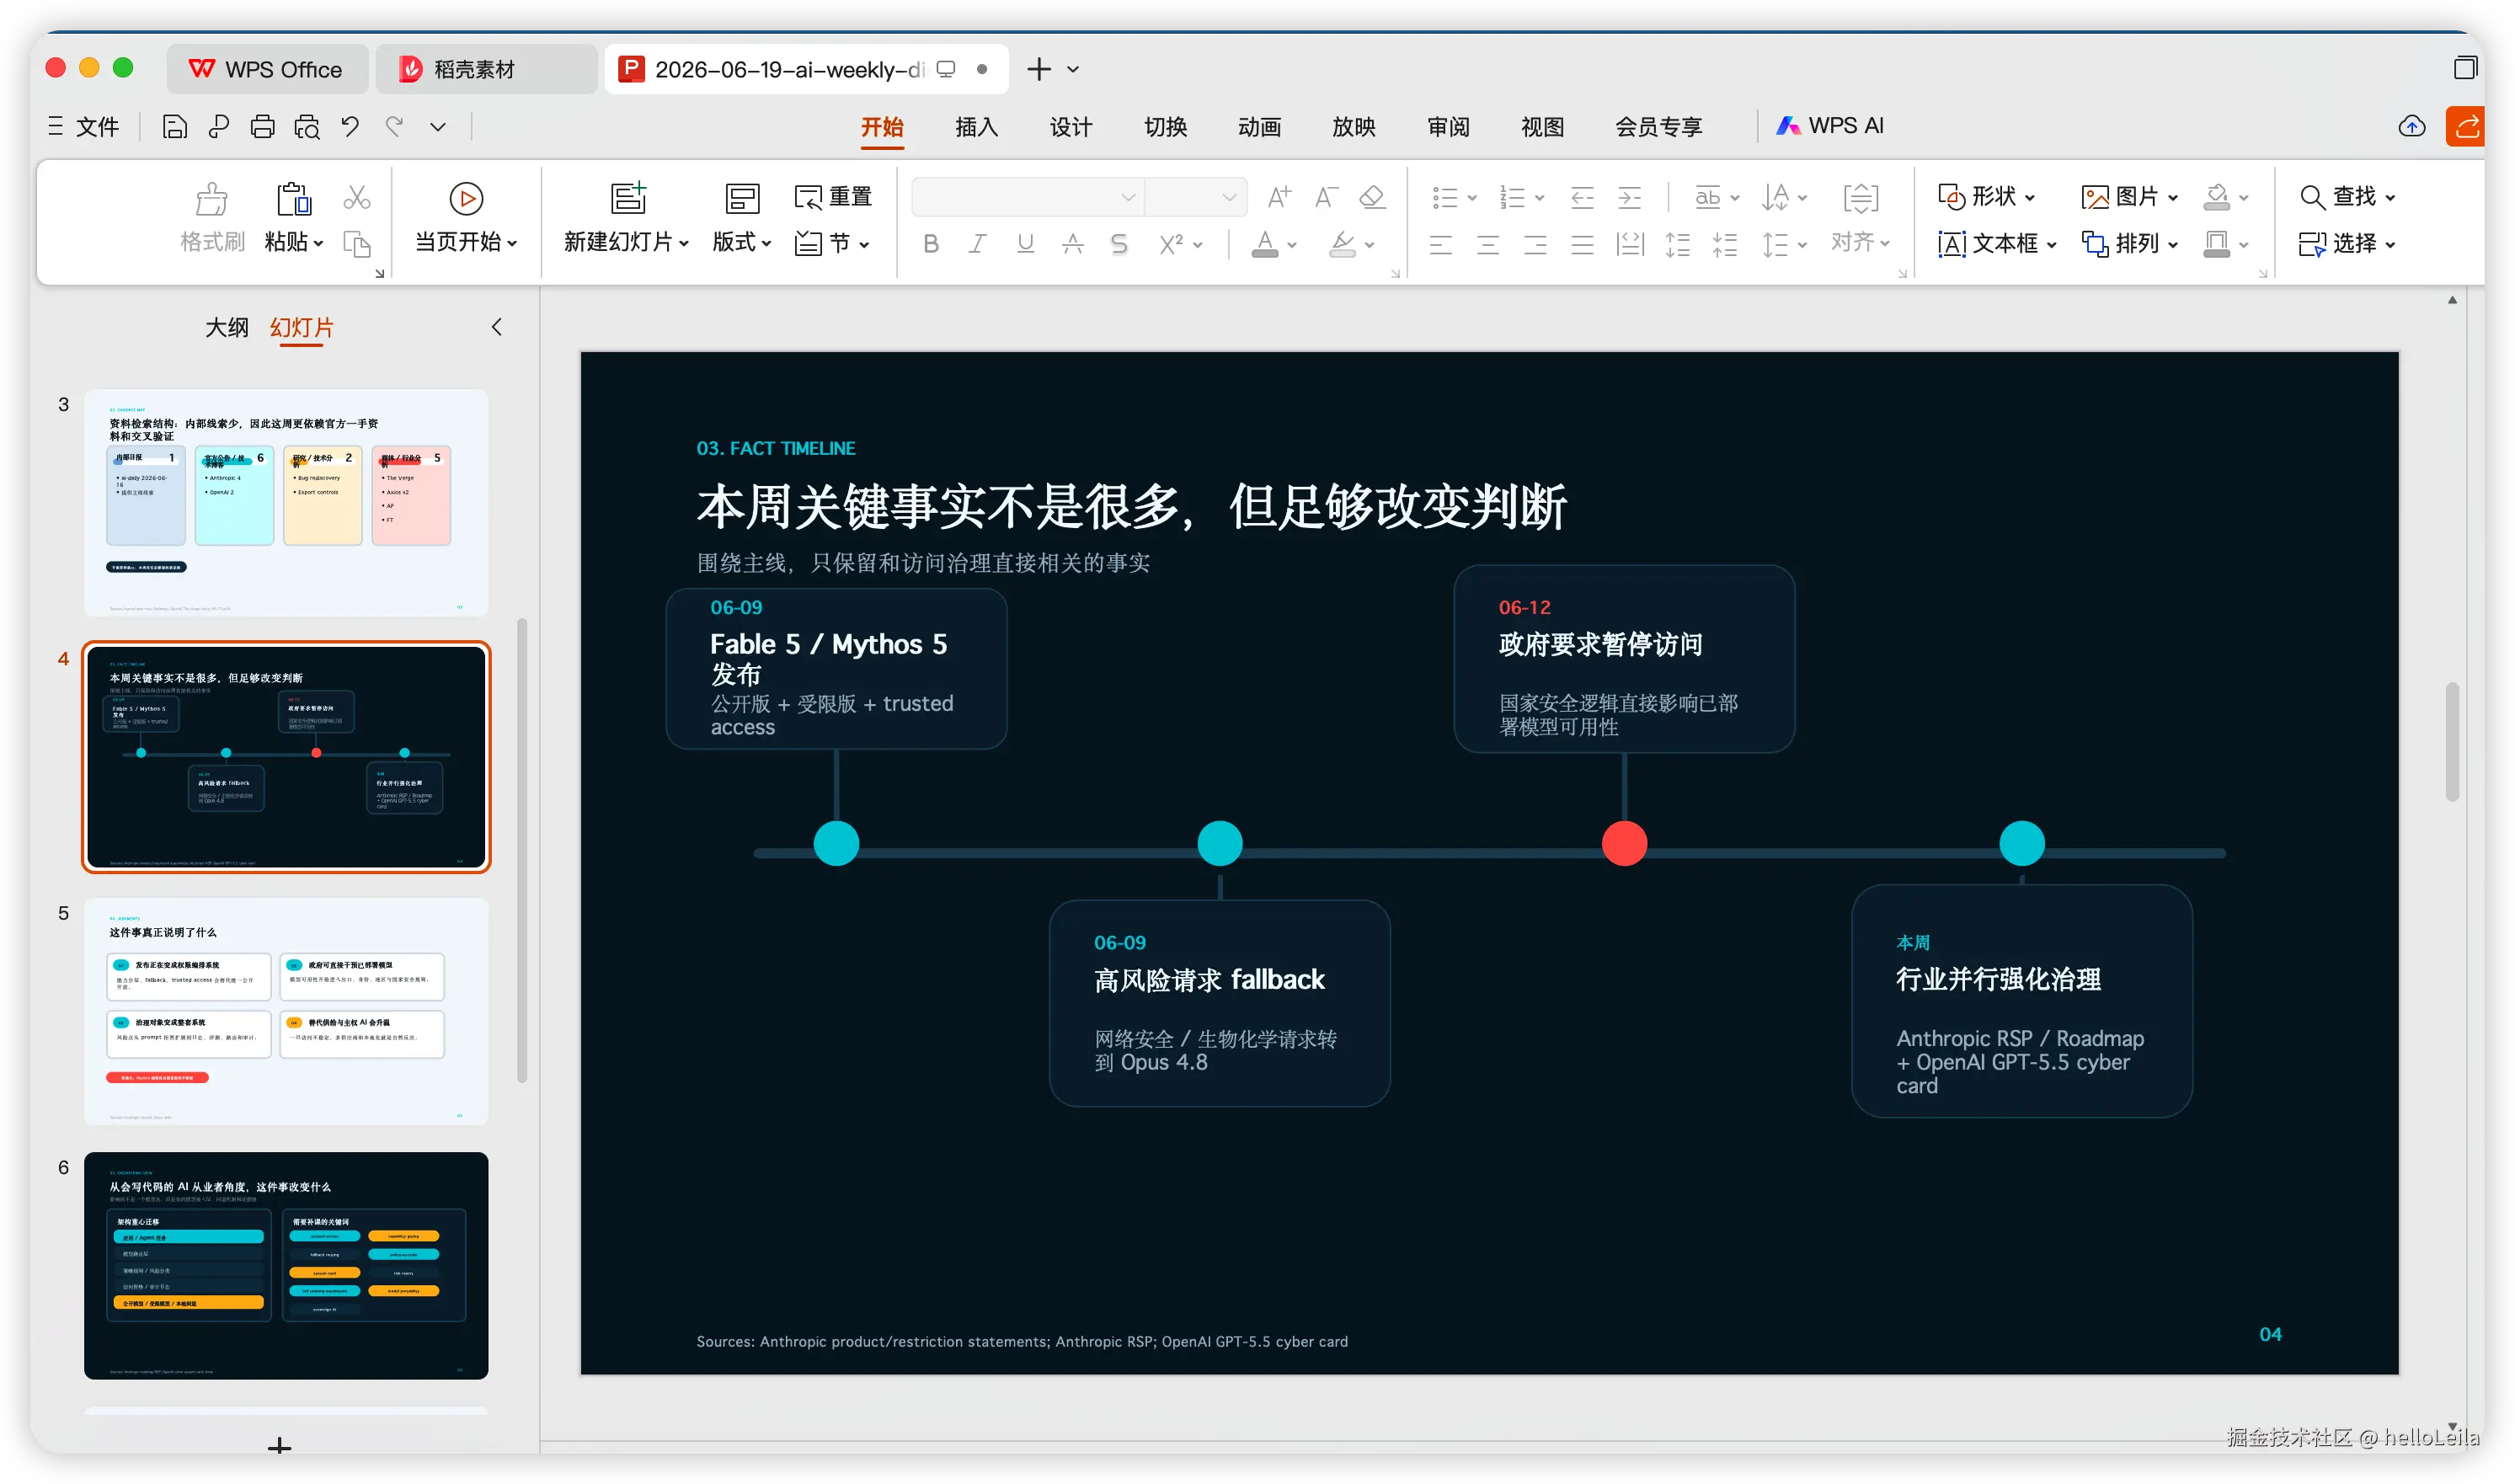This screenshot has width=2515, height=1484.
Task: Click the Print icon in quick toolbar
Action: (263, 127)
